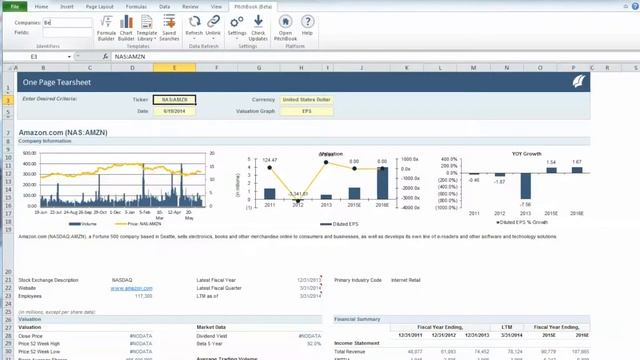Open Excel Help question mark icon
The image size is (640, 360).
[635, 6]
